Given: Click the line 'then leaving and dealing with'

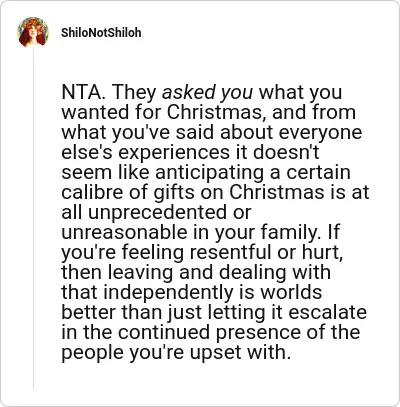Looking at the screenshot, I should [196, 272].
